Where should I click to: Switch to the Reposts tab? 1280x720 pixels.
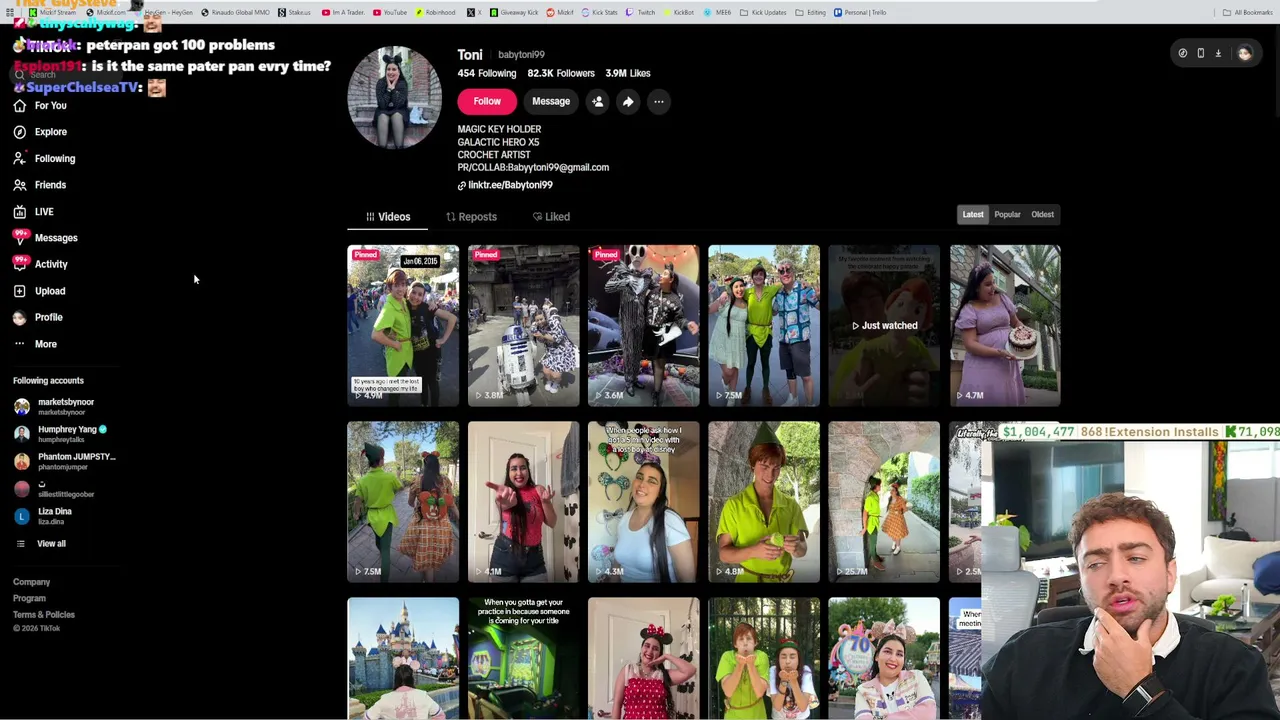pyautogui.click(x=471, y=216)
